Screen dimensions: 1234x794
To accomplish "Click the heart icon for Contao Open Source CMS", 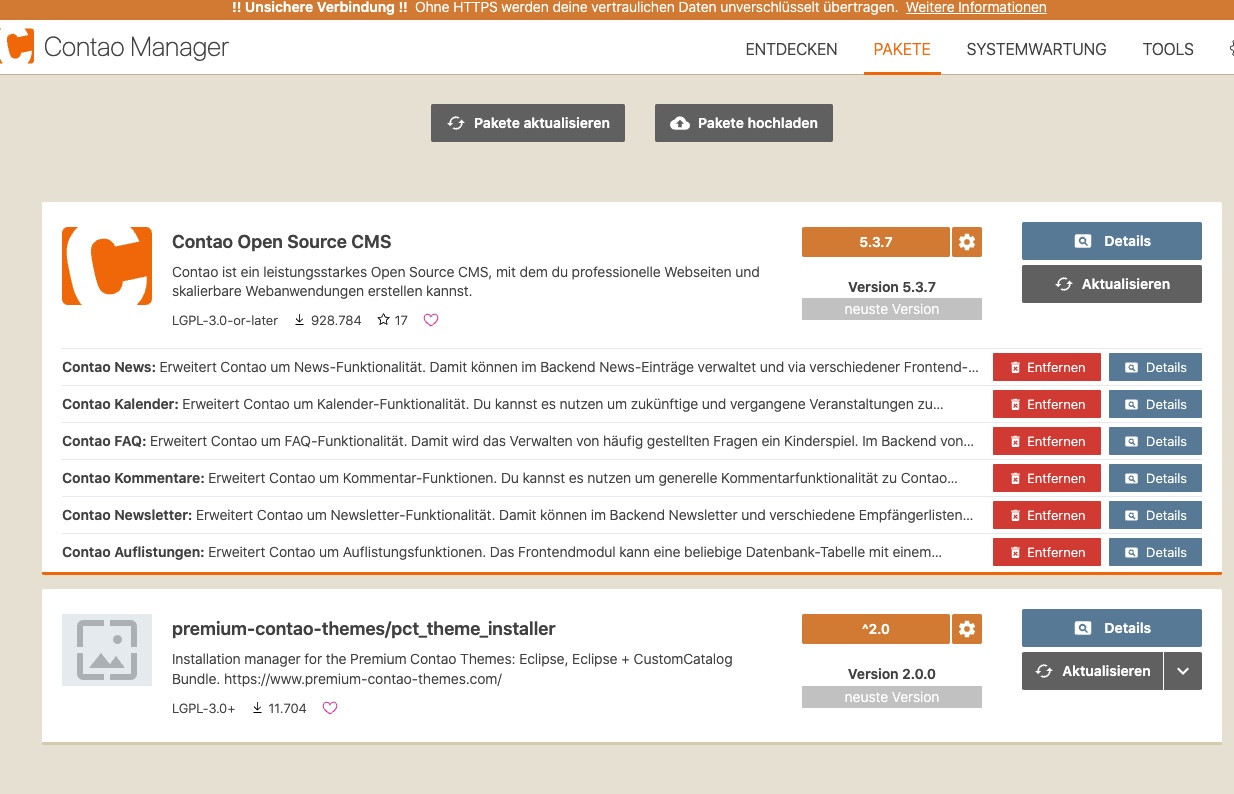I will tap(431, 321).
